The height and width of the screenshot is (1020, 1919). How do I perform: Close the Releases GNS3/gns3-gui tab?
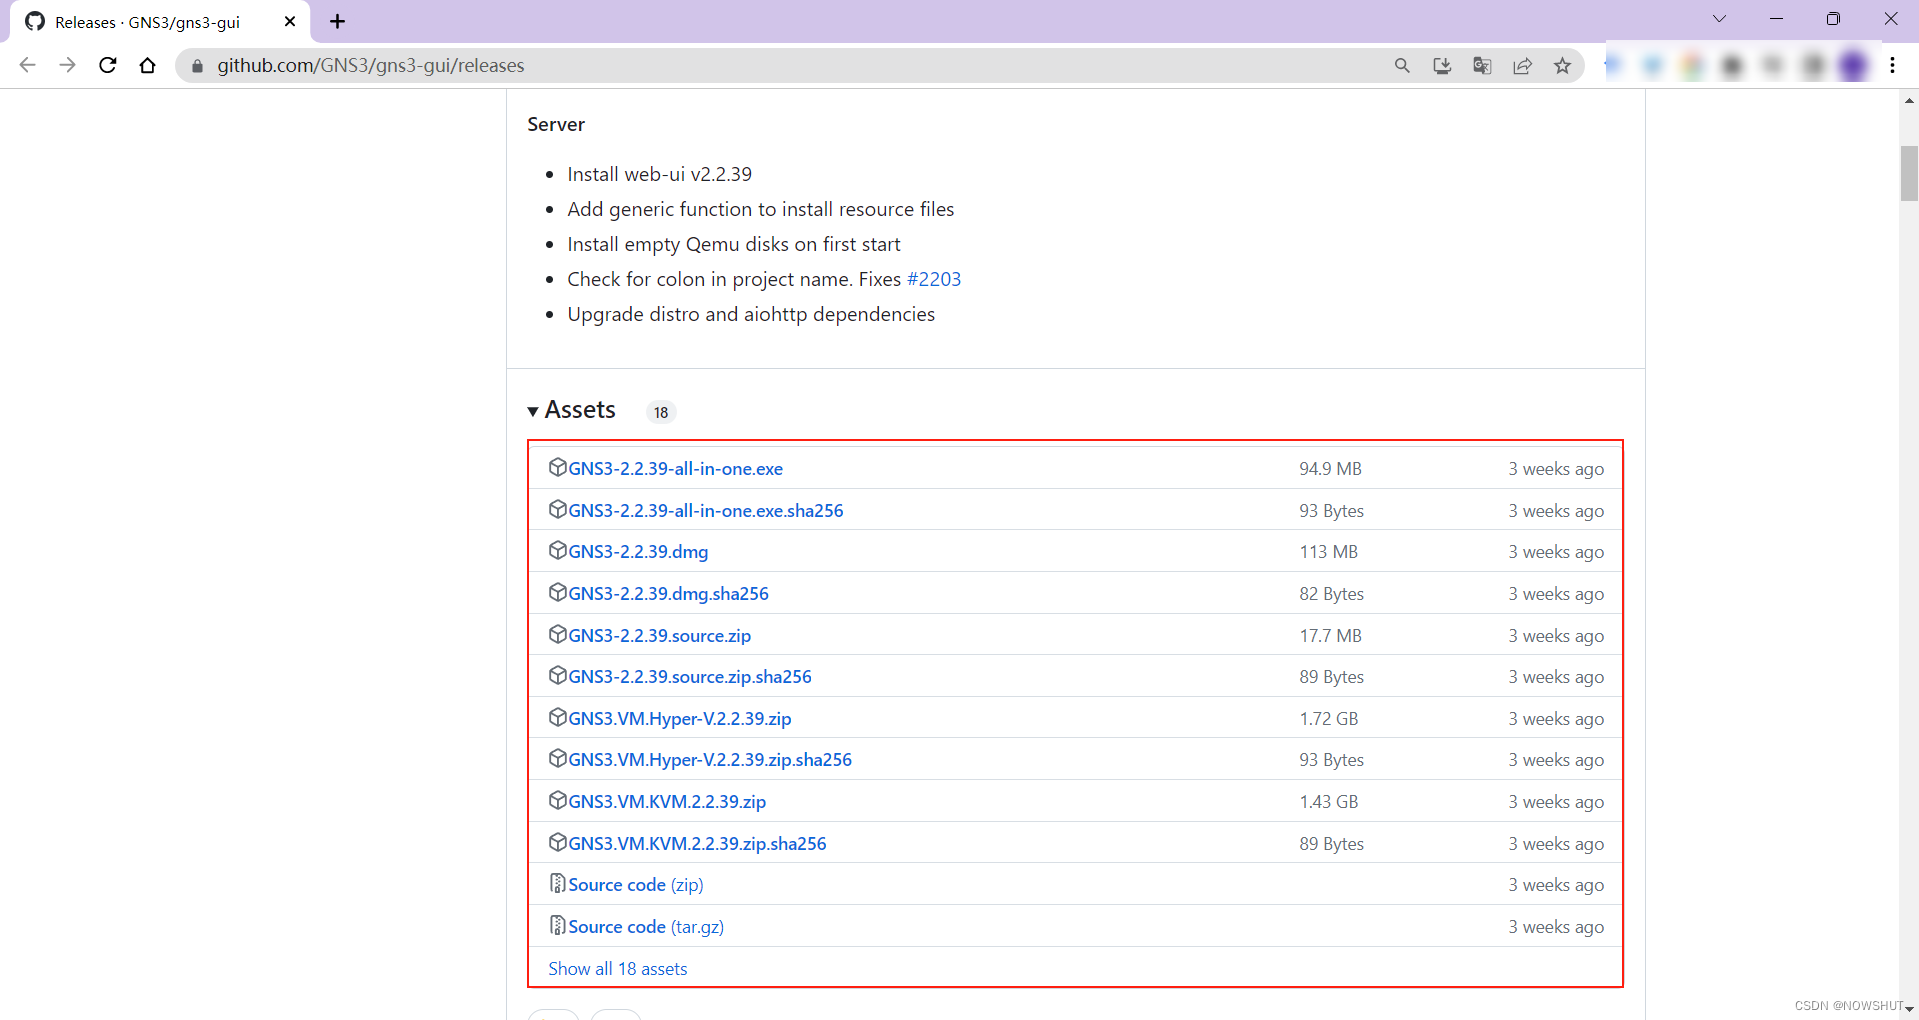click(x=290, y=21)
